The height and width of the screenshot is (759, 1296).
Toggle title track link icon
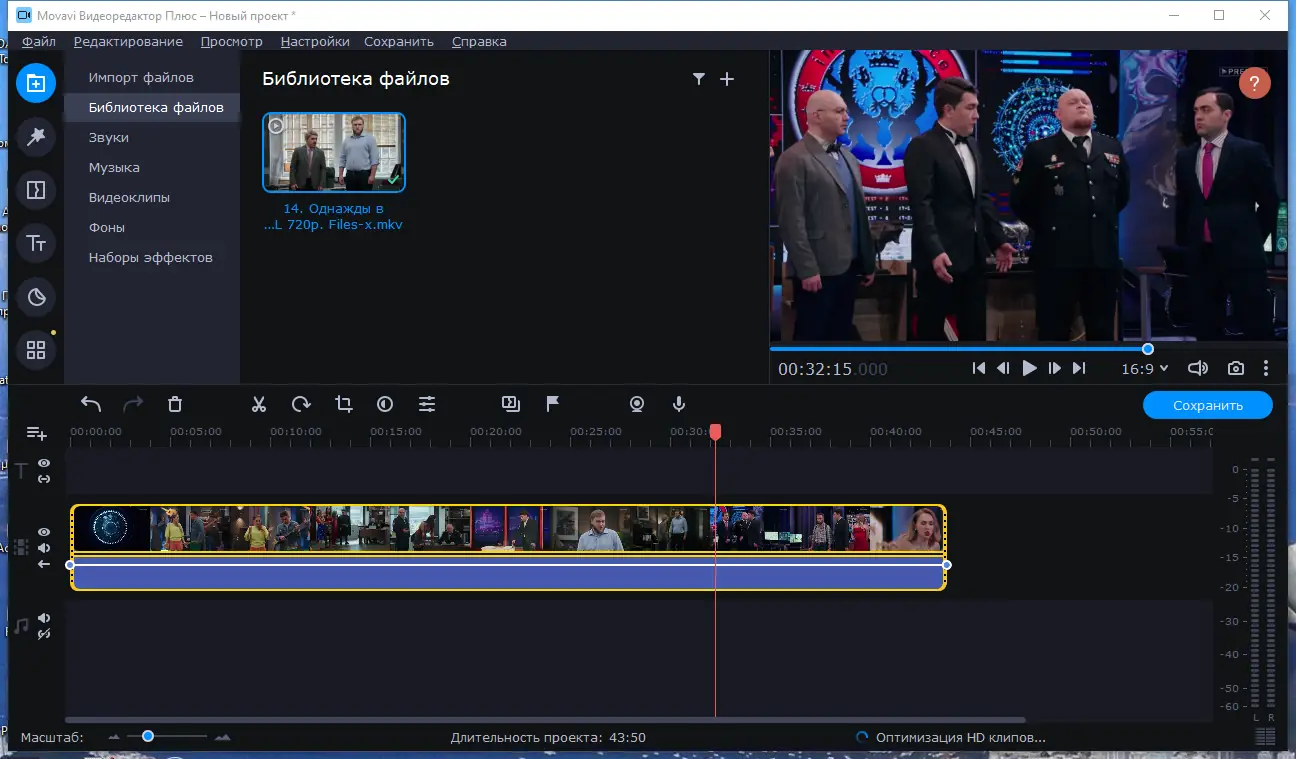(x=44, y=479)
